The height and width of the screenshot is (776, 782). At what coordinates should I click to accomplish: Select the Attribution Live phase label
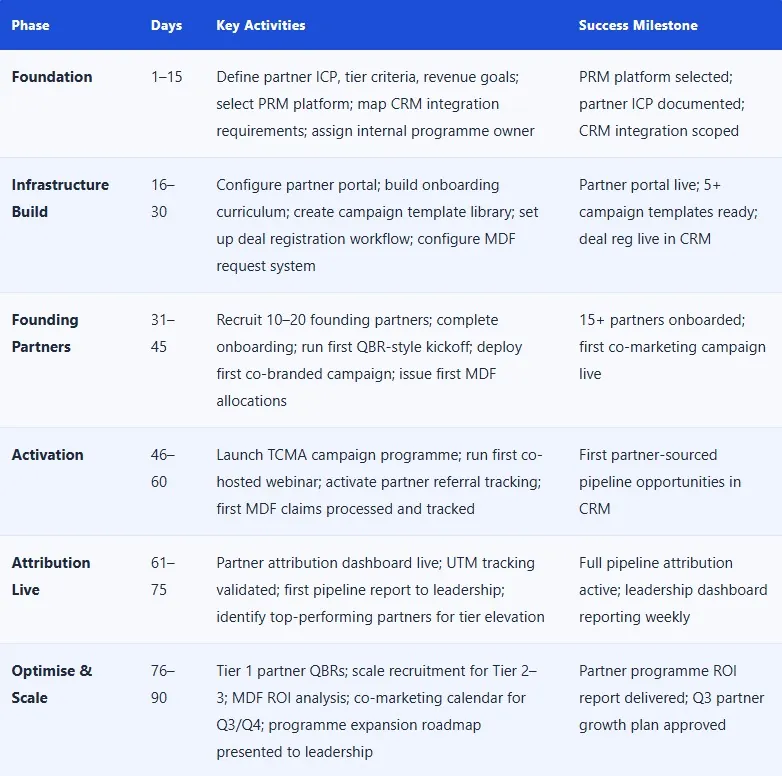(x=51, y=576)
